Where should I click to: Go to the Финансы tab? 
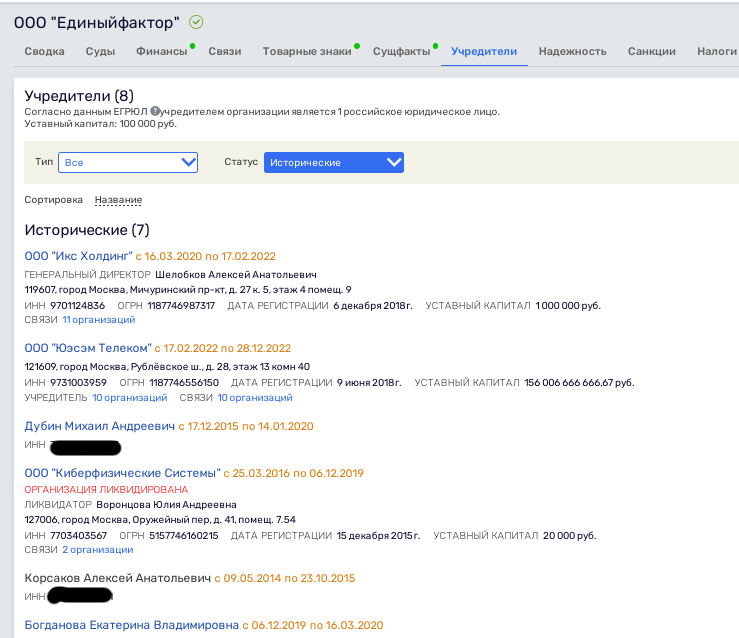(x=162, y=51)
